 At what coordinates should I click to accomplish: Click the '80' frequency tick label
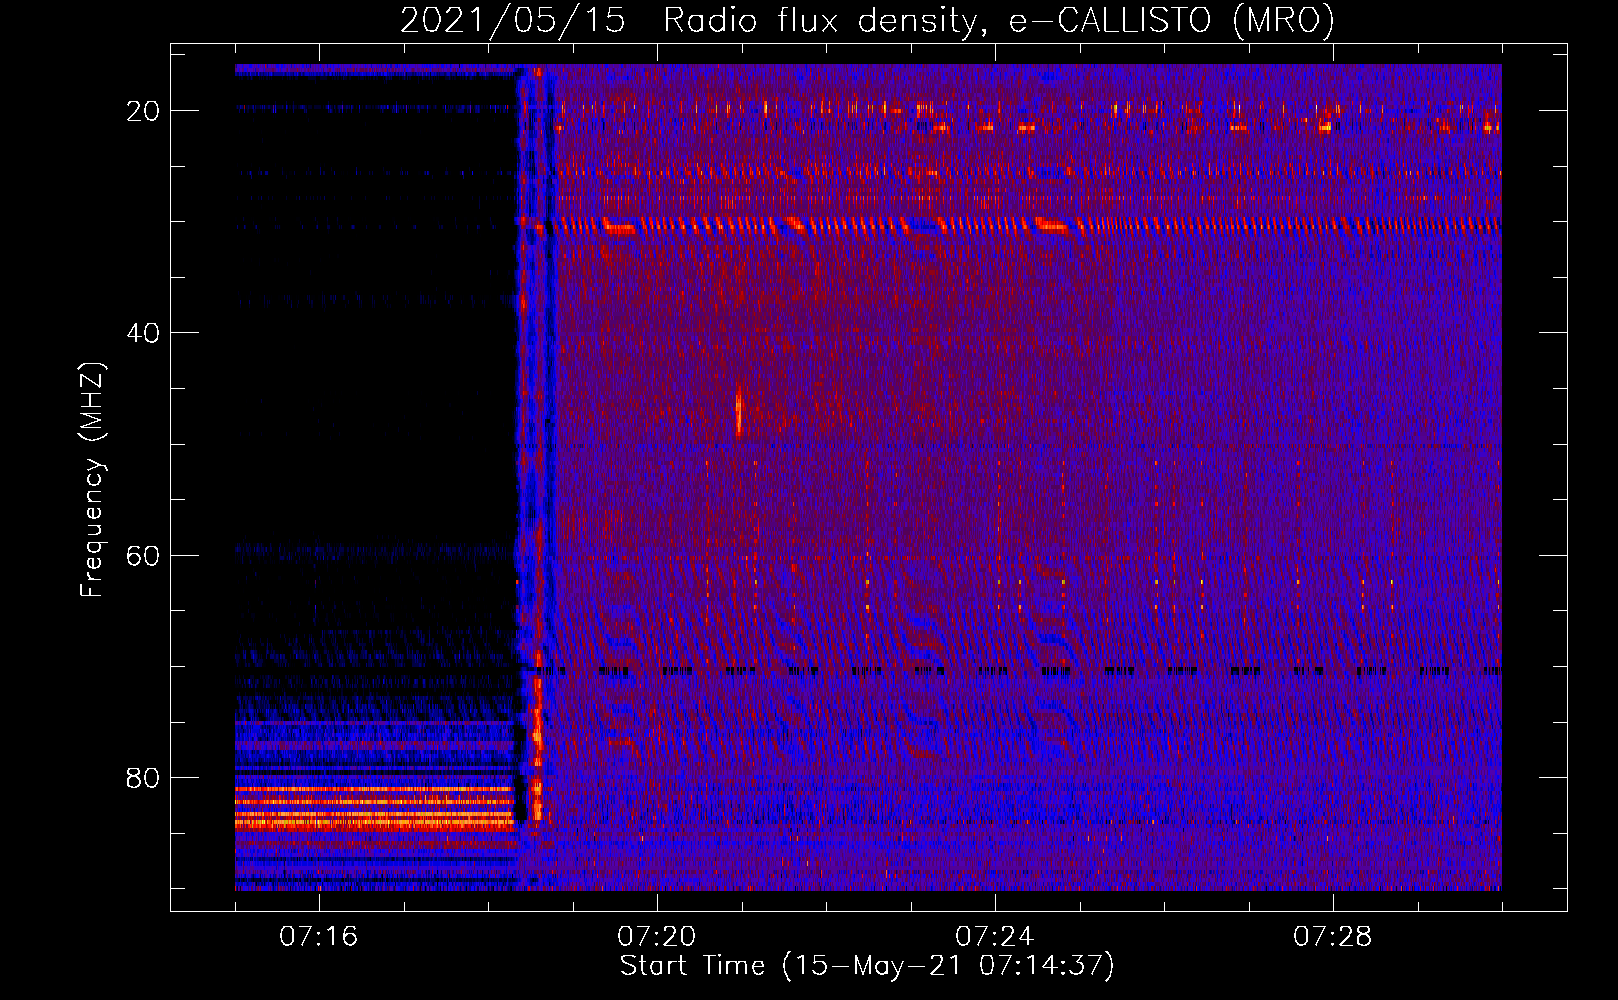click(x=144, y=777)
